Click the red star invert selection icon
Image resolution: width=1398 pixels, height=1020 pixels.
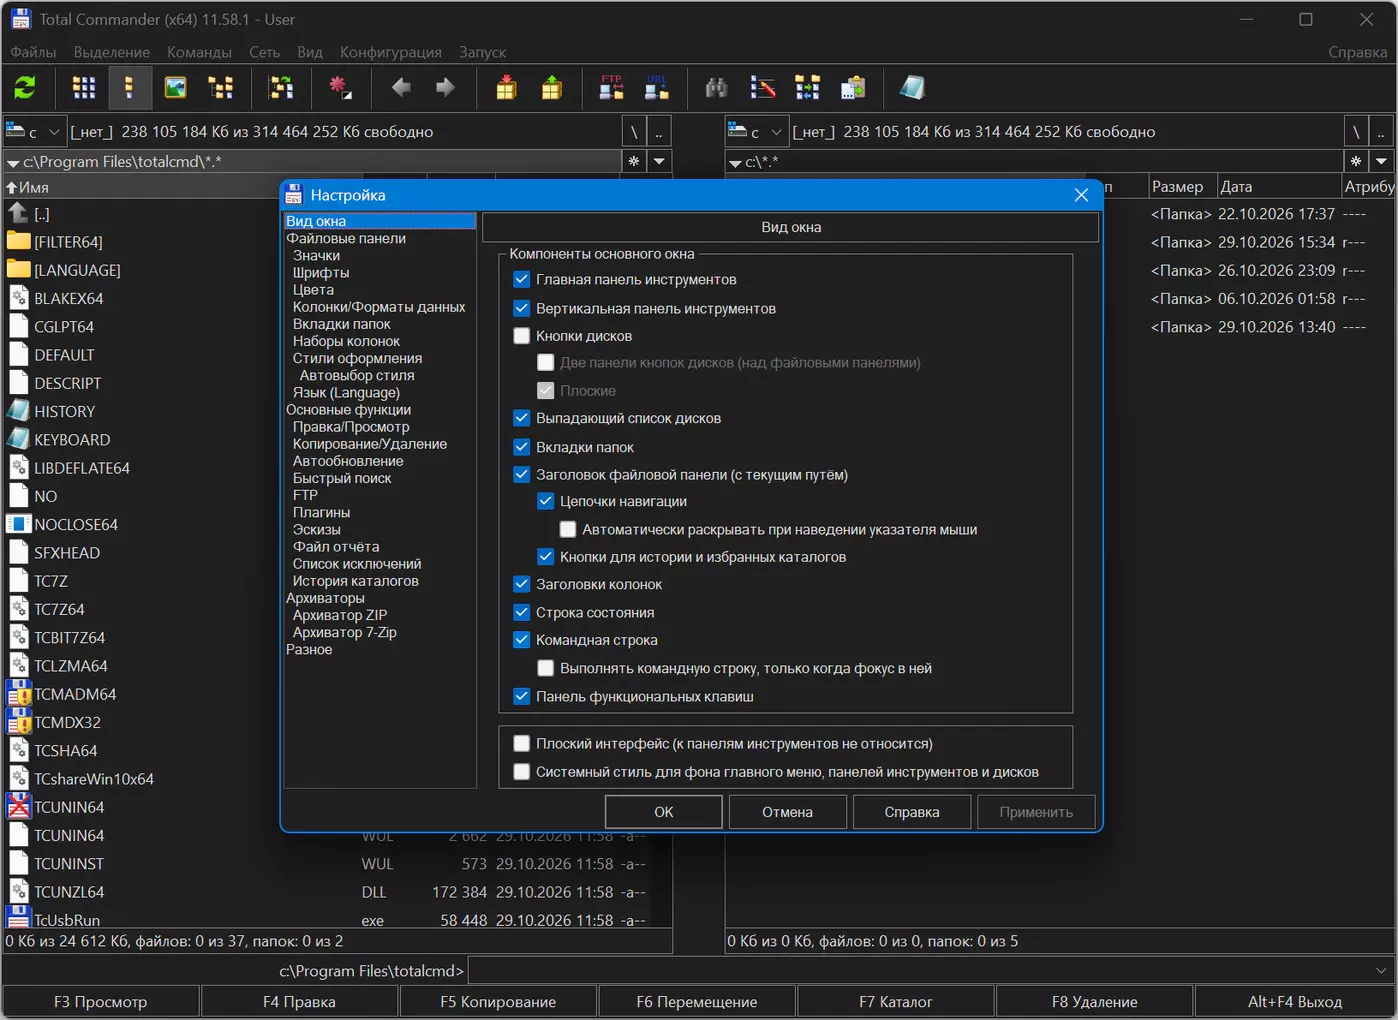[x=341, y=88]
